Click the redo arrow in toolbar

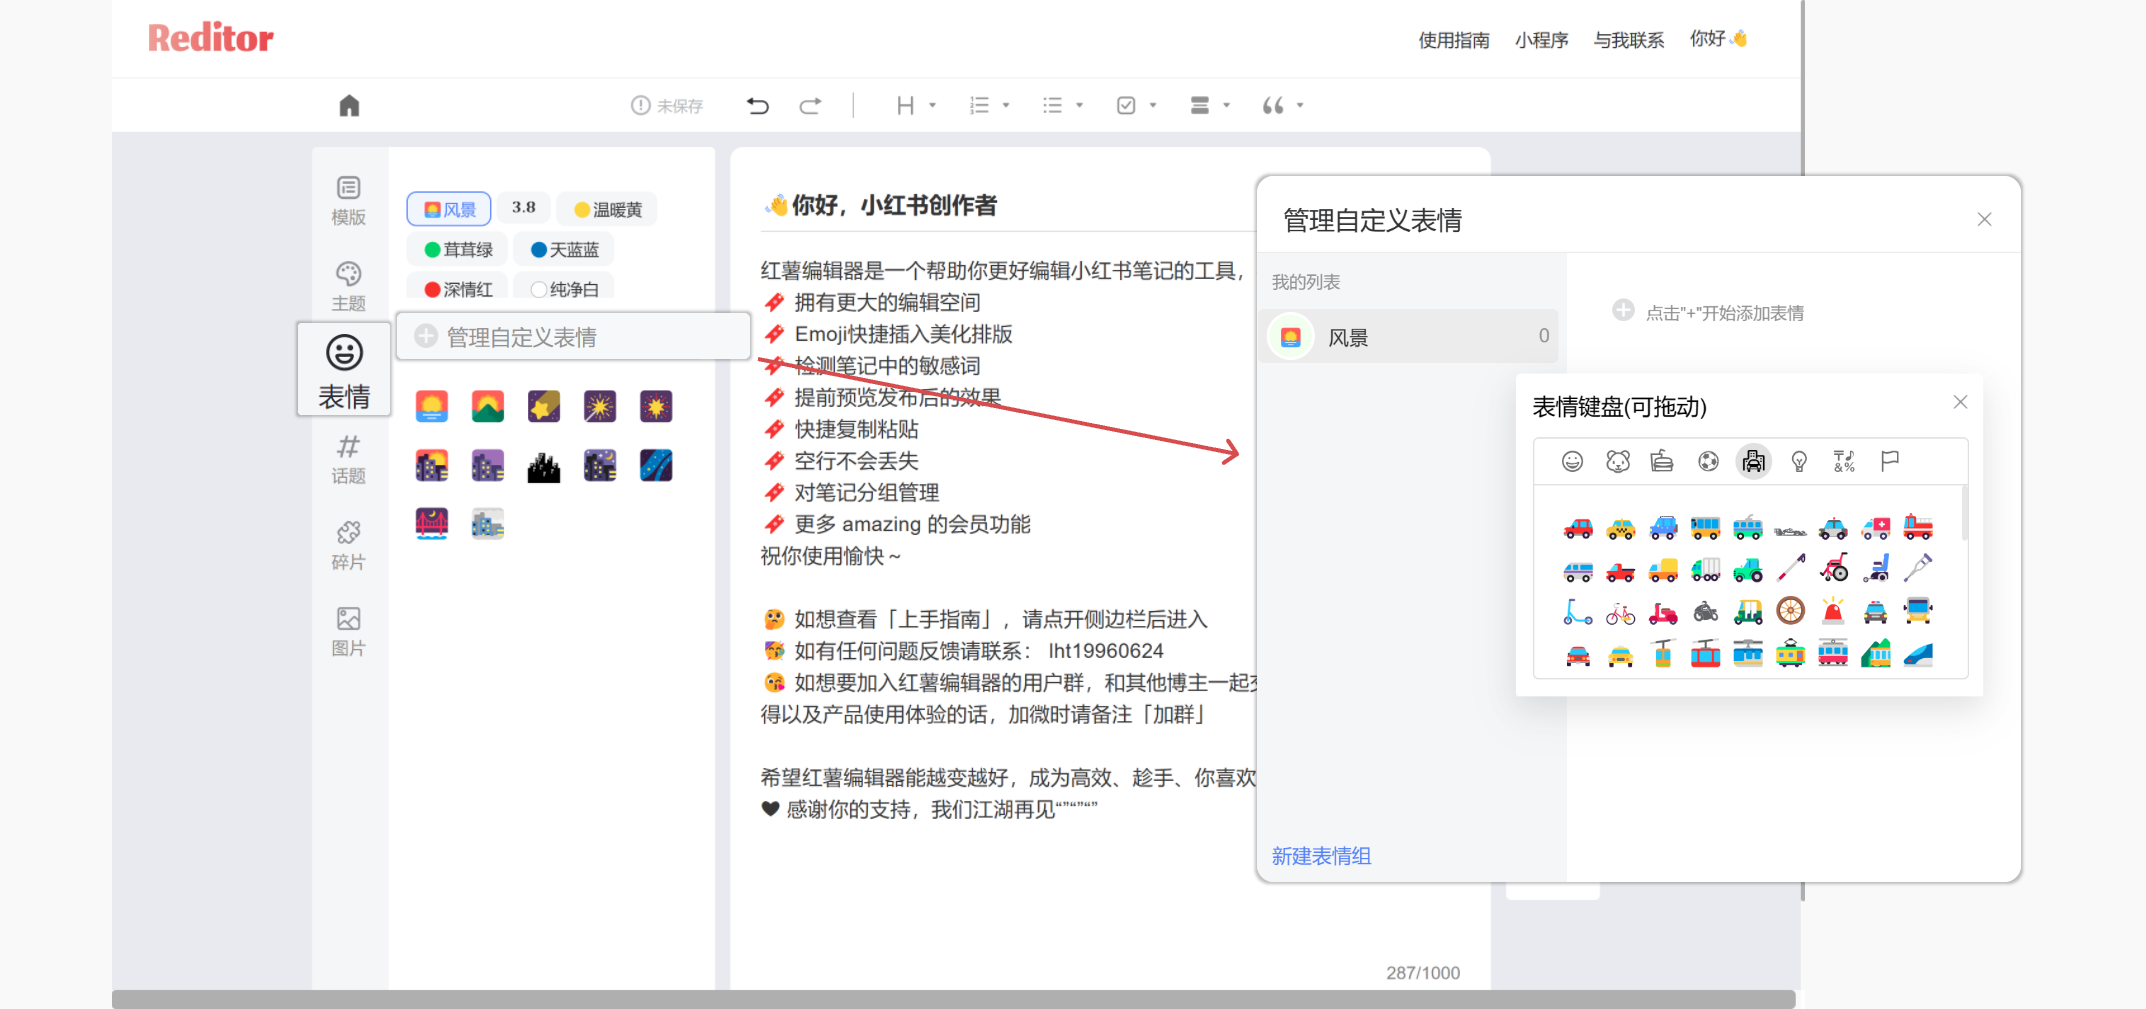click(x=810, y=106)
